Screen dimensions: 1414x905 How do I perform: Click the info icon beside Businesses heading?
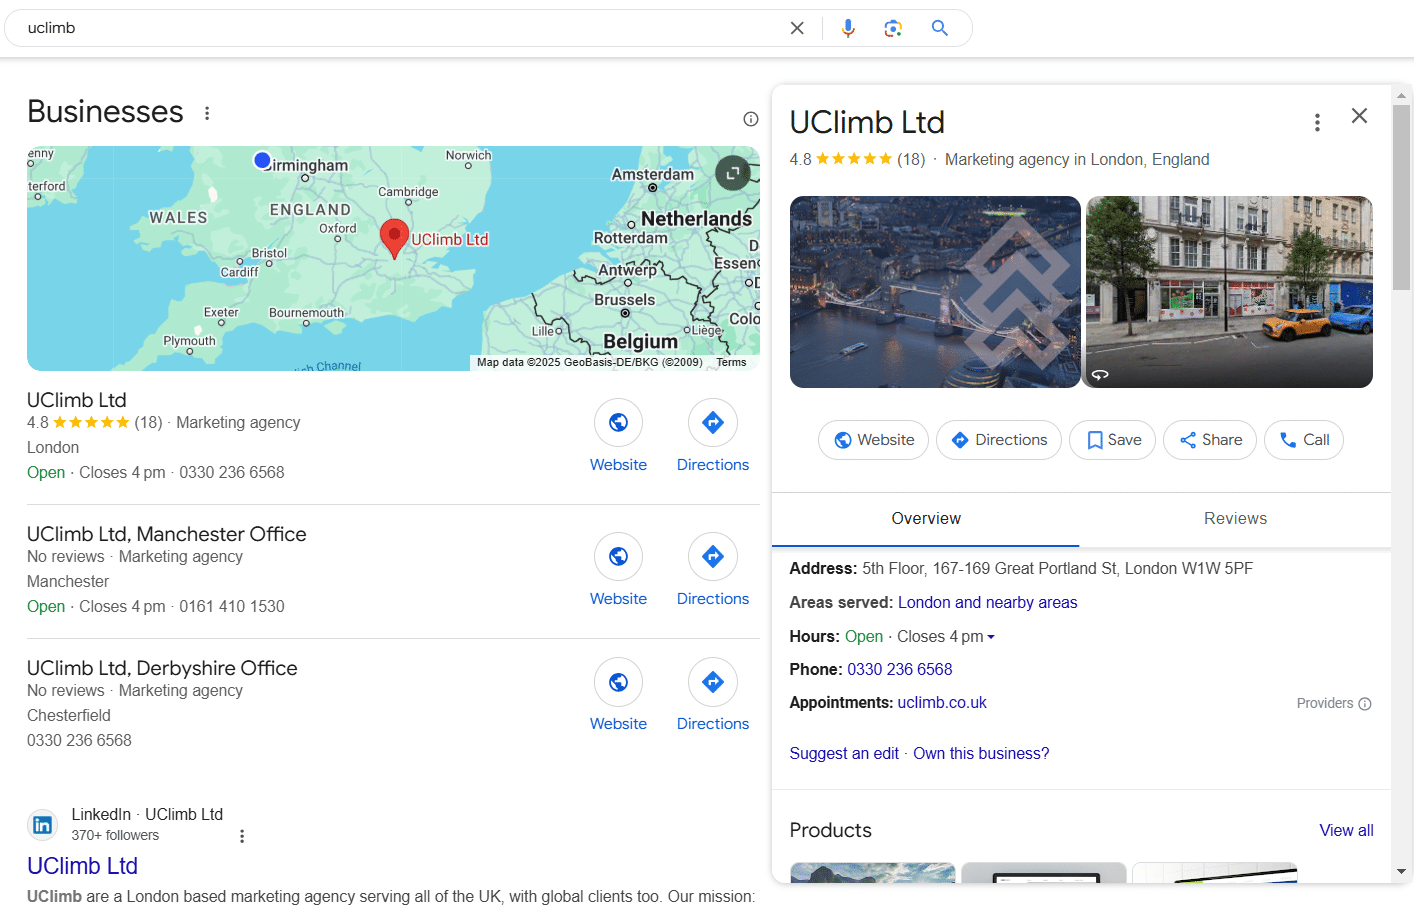tap(750, 118)
